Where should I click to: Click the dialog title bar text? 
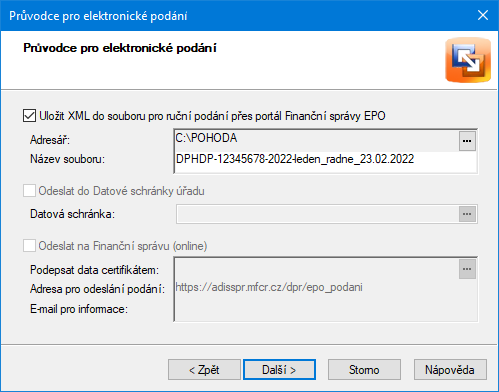[x=98, y=16]
